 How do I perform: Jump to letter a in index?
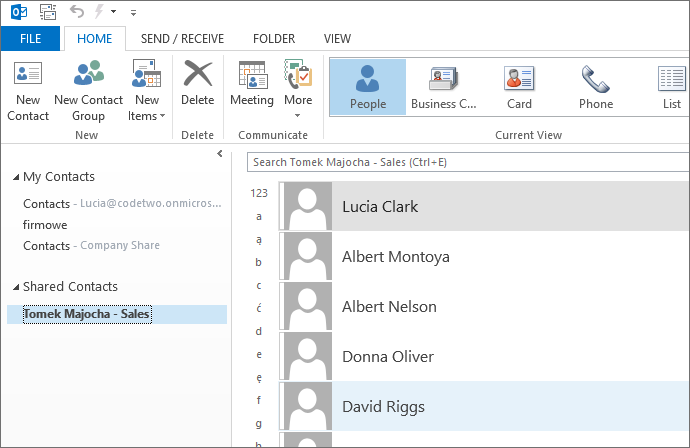pyautogui.click(x=259, y=217)
